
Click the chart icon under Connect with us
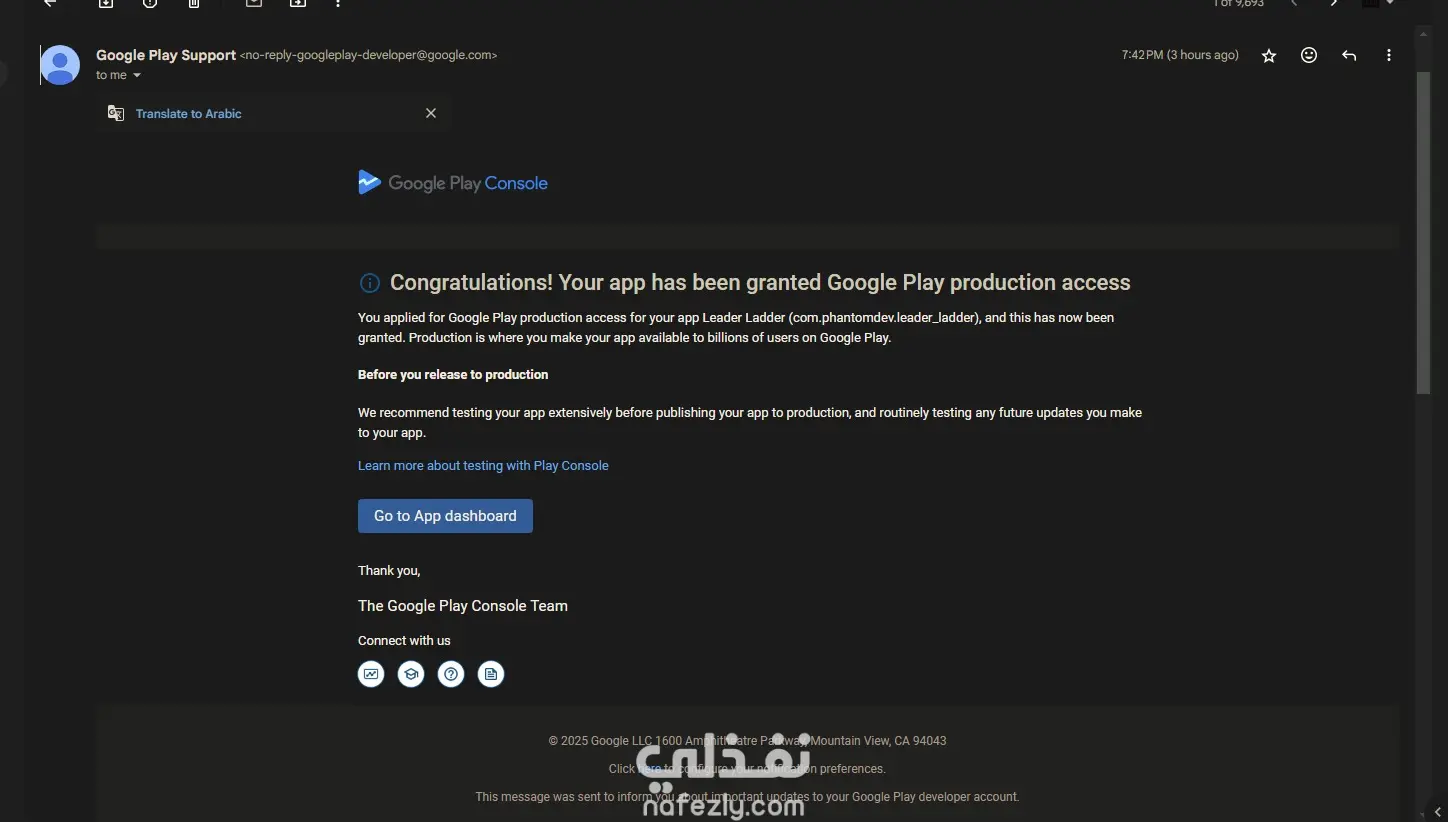[371, 674]
